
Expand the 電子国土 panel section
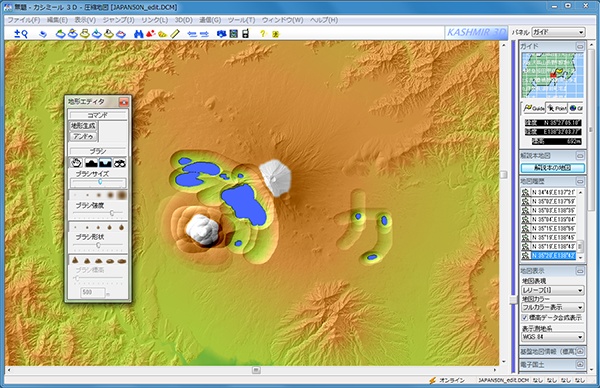click(580, 364)
